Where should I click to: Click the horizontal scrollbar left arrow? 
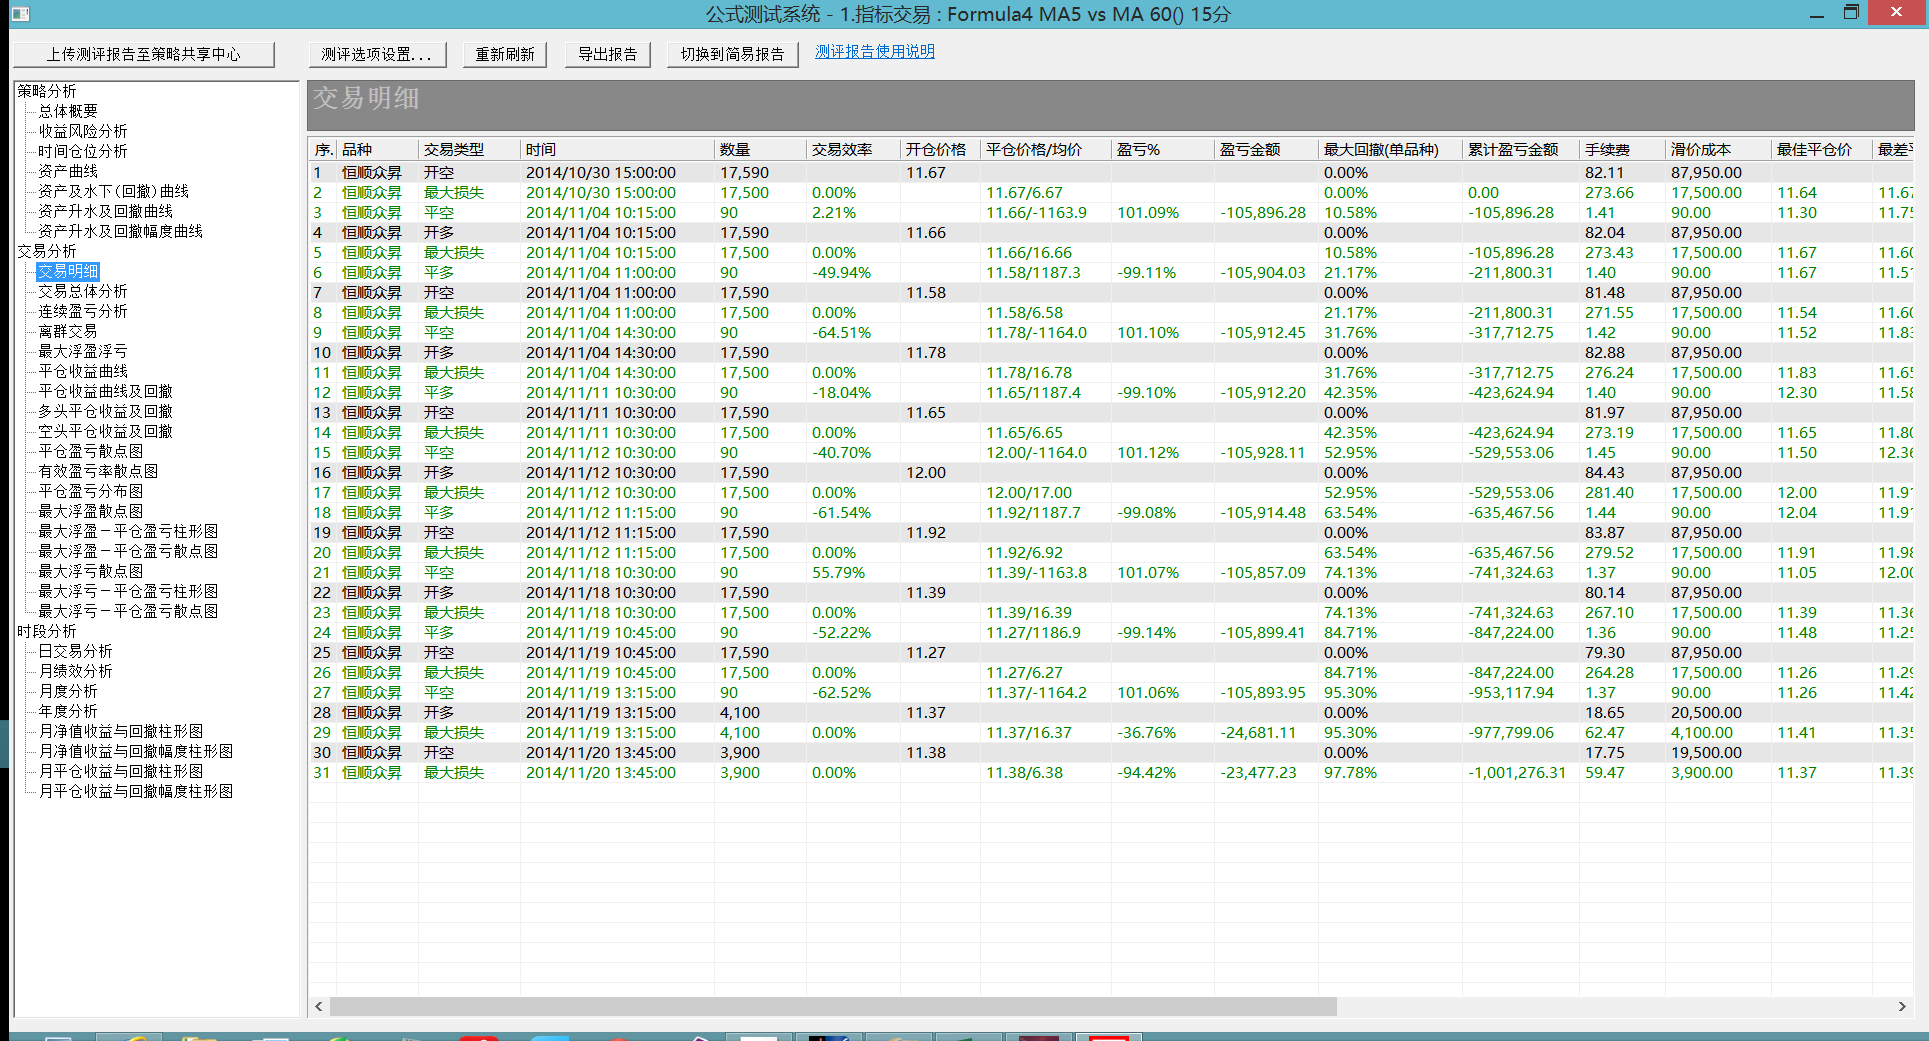[319, 1006]
